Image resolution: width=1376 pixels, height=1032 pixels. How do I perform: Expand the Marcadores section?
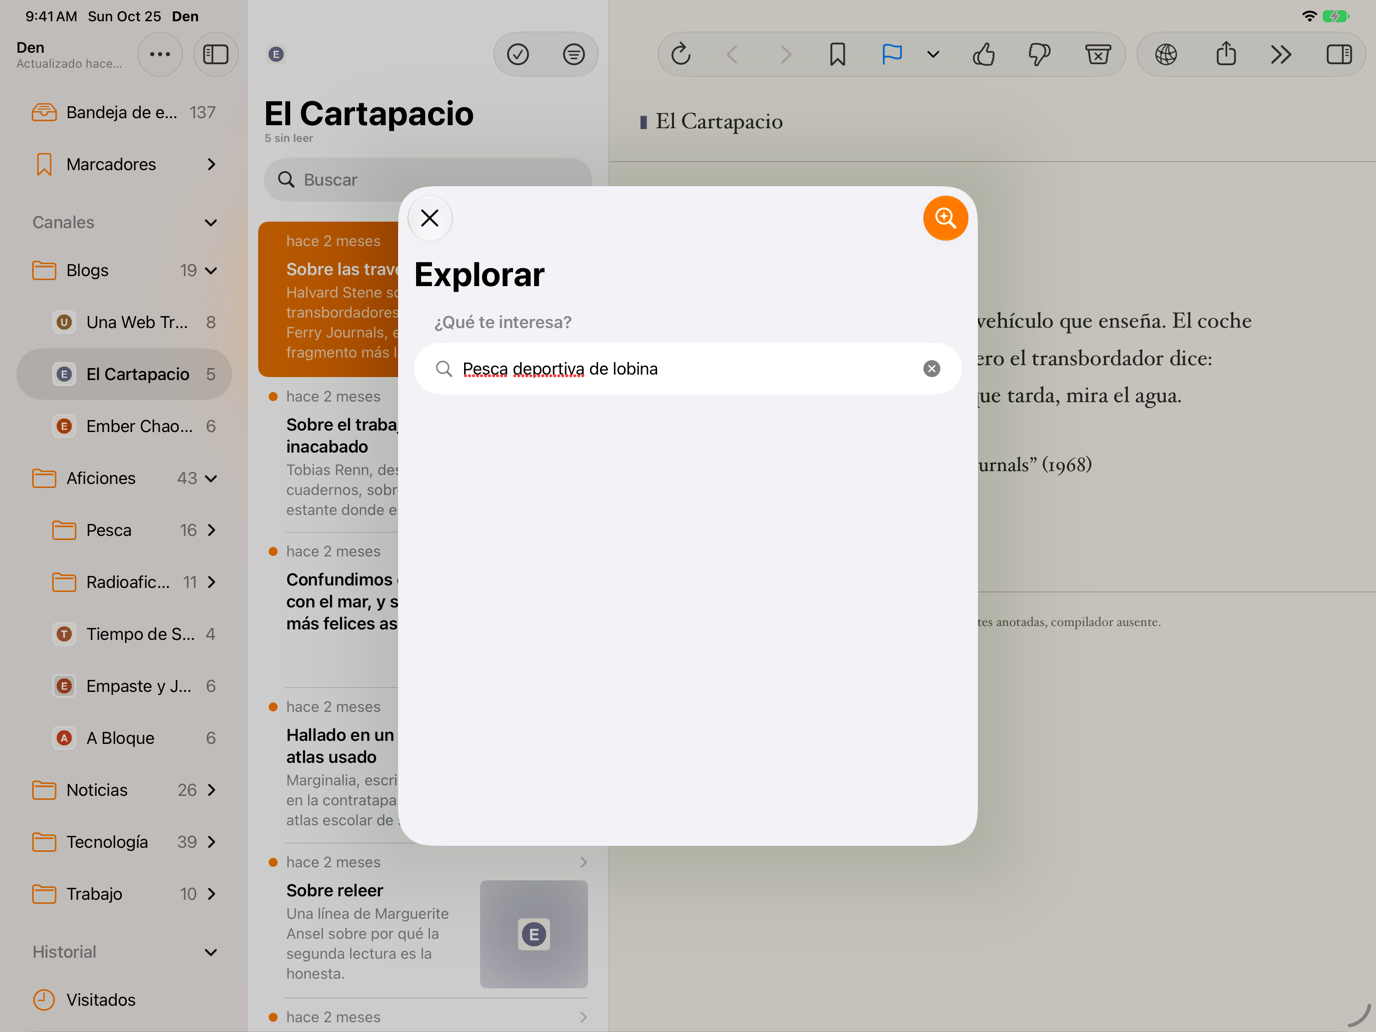(x=211, y=164)
